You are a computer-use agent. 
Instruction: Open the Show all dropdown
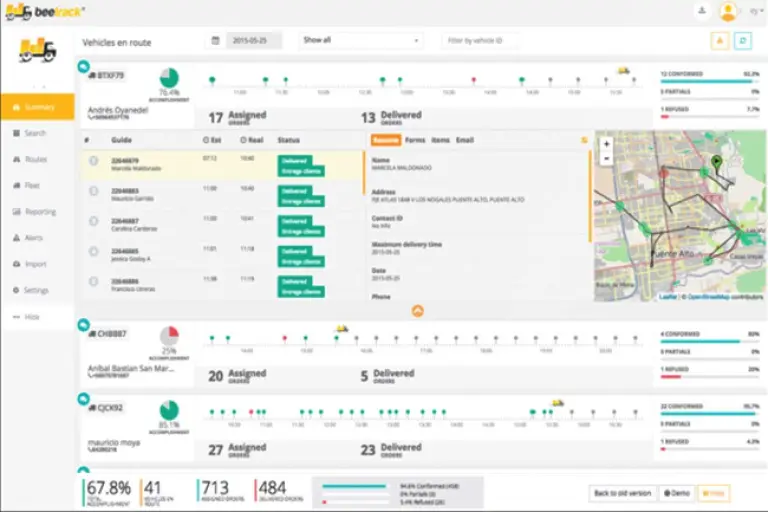[360, 41]
